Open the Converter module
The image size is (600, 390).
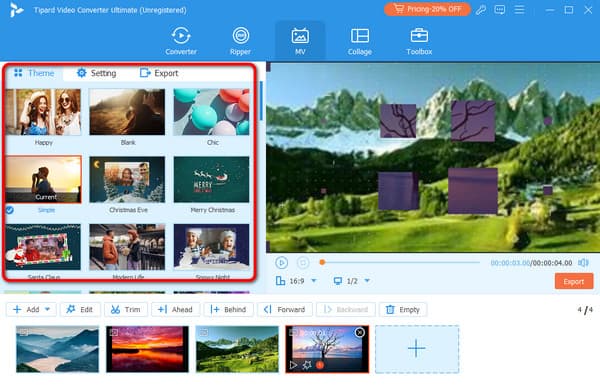tap(181, 41)
